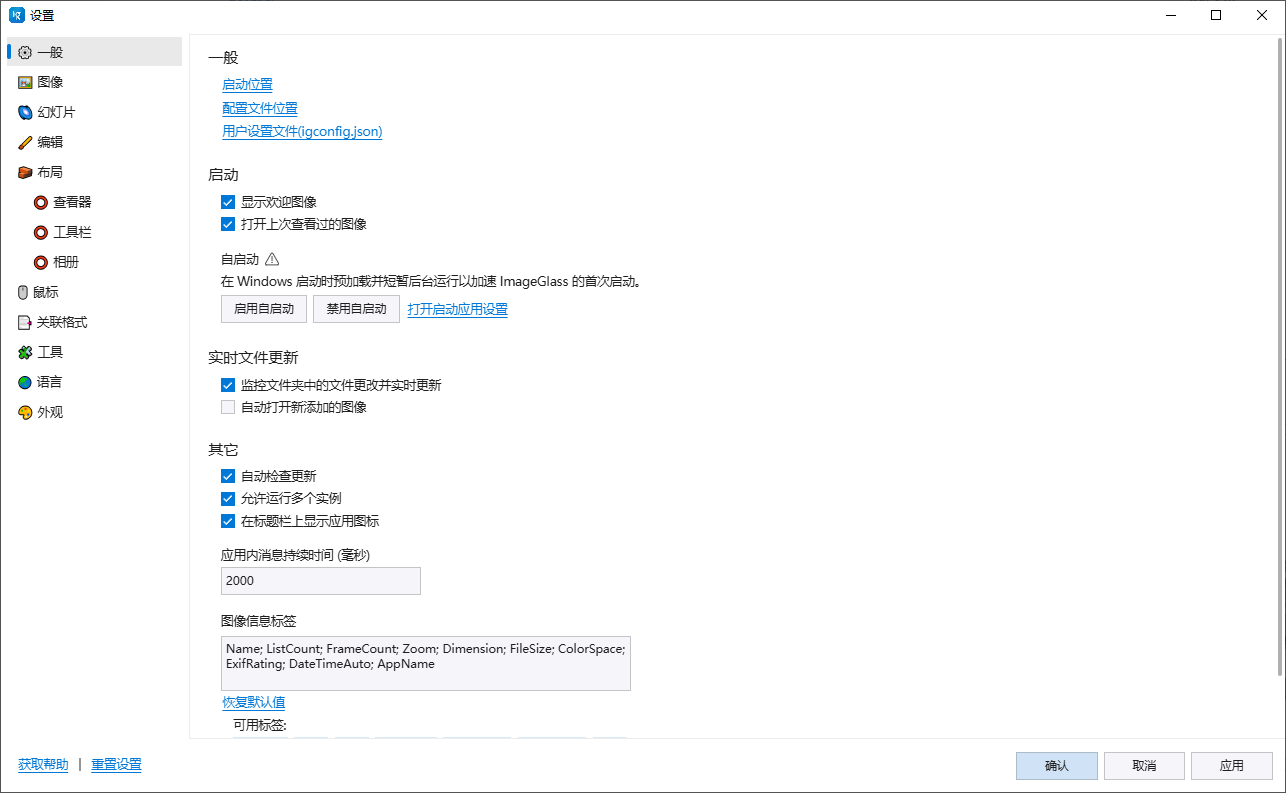
Task: Open the 用户设置文件(igconfig.json) link
Action: coord(302,131)
